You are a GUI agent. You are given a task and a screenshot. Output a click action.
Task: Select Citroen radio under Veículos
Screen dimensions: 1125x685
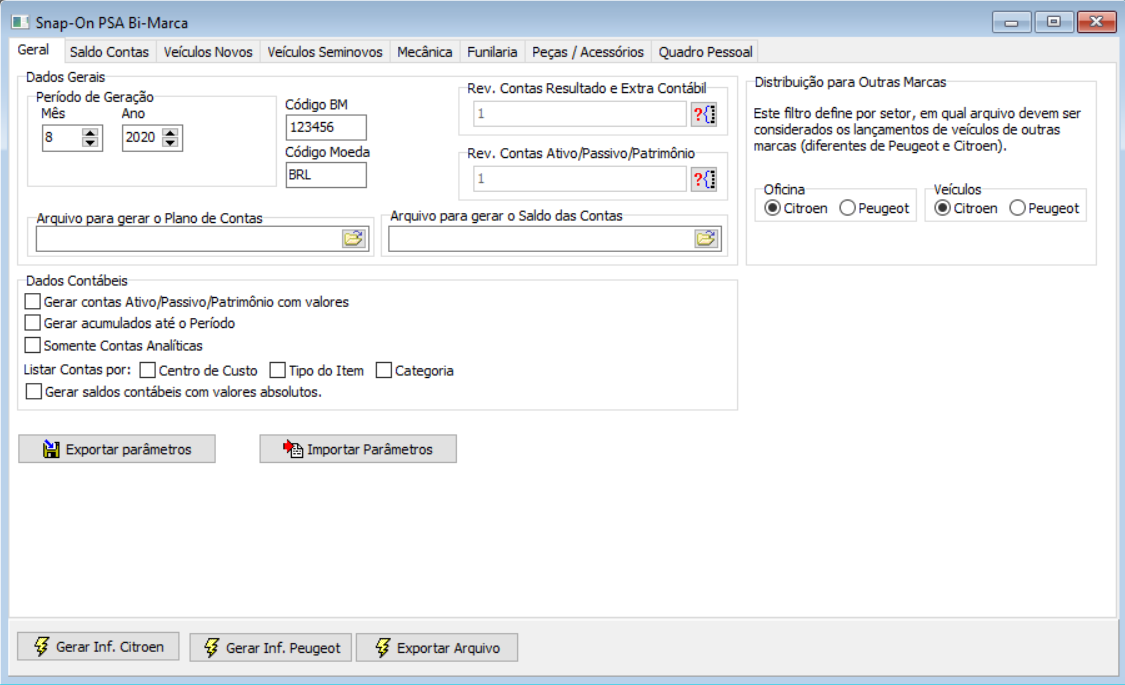pyautogui.click(x=943, y=208)
